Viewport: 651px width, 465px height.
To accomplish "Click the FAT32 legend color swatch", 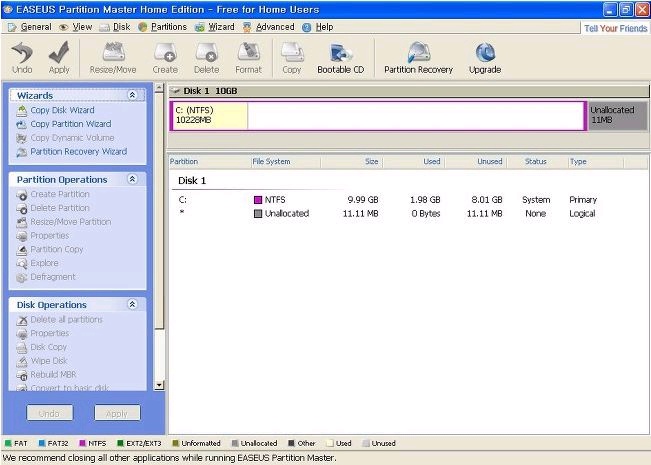I will pyautogui.click(x=42, y=443).
